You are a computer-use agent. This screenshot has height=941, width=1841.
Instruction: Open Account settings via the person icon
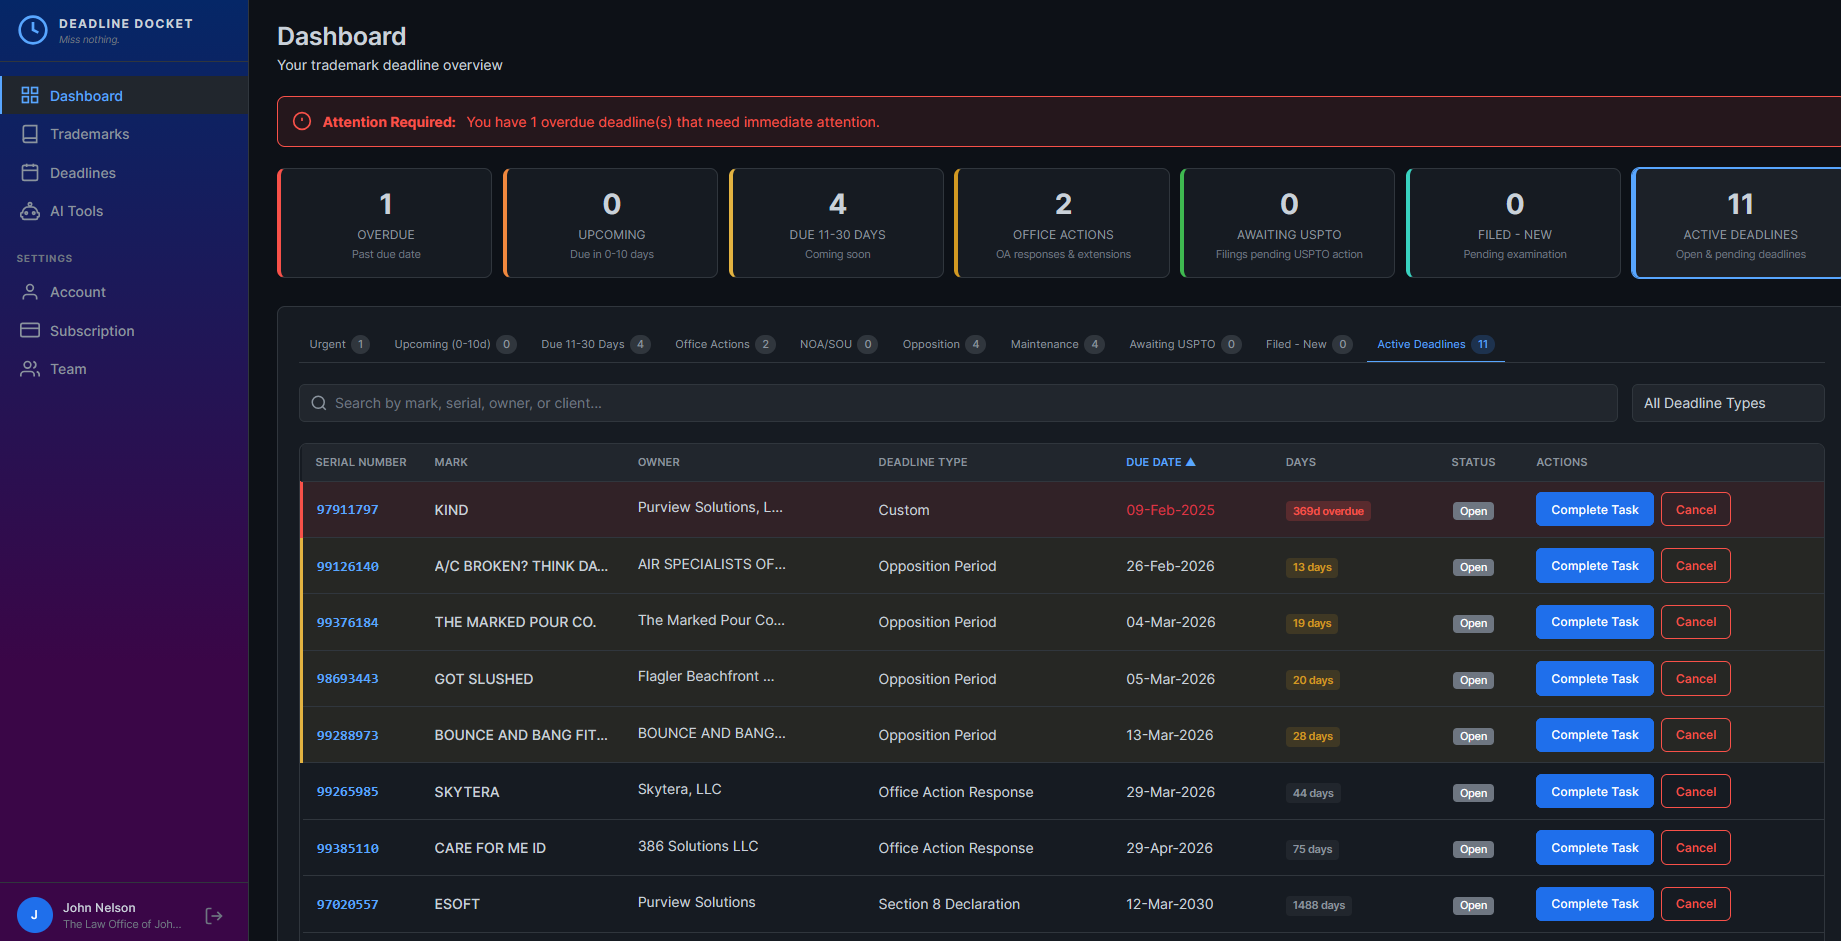pyautogui.click(x=31, y=291)
